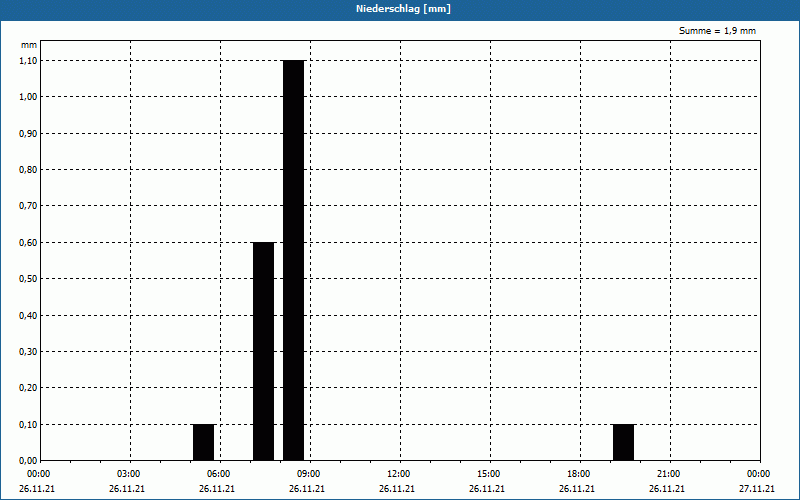Click the 0,70 y-axis label
This screenshot has width=800, height=500.
[x=28, y=206]
